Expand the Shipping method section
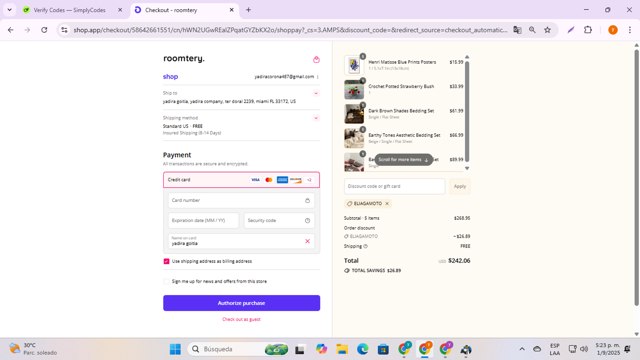 [x=316, y=118]
